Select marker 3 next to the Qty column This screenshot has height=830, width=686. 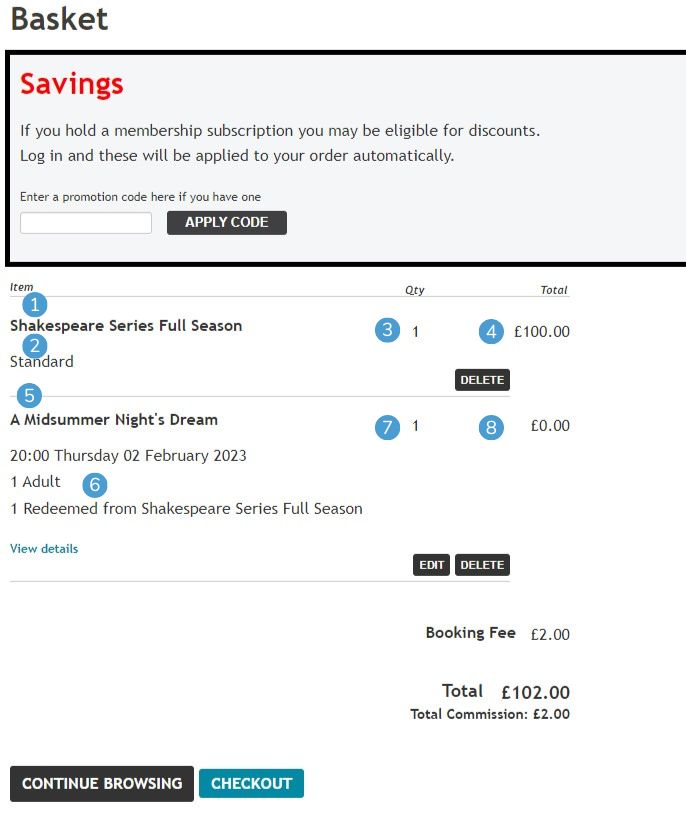pyautogui.click(x=389, y=331)
